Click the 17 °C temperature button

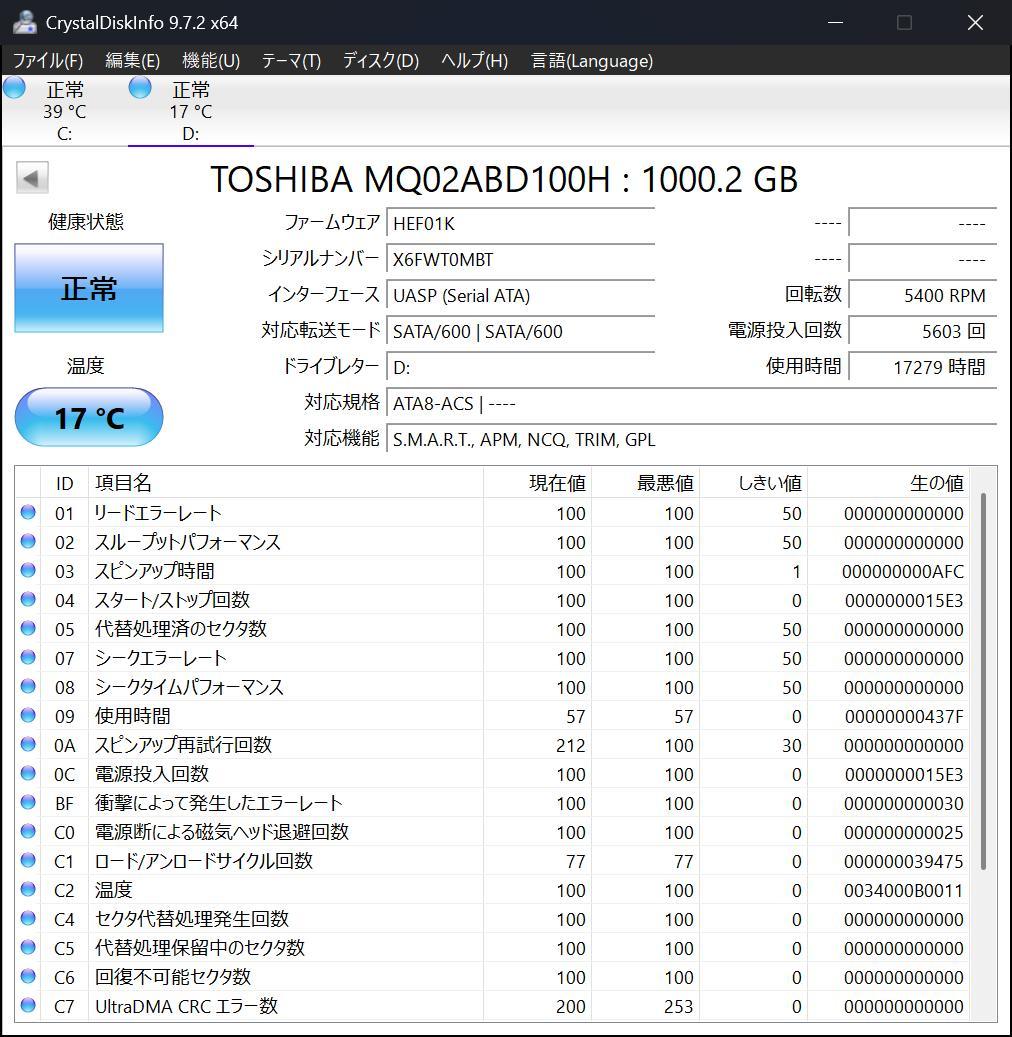coord(89,417)
